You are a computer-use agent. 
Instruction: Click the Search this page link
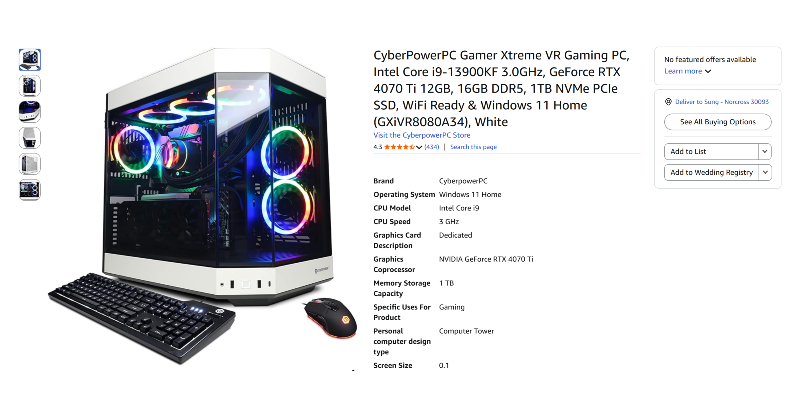(x=473, y=147)
